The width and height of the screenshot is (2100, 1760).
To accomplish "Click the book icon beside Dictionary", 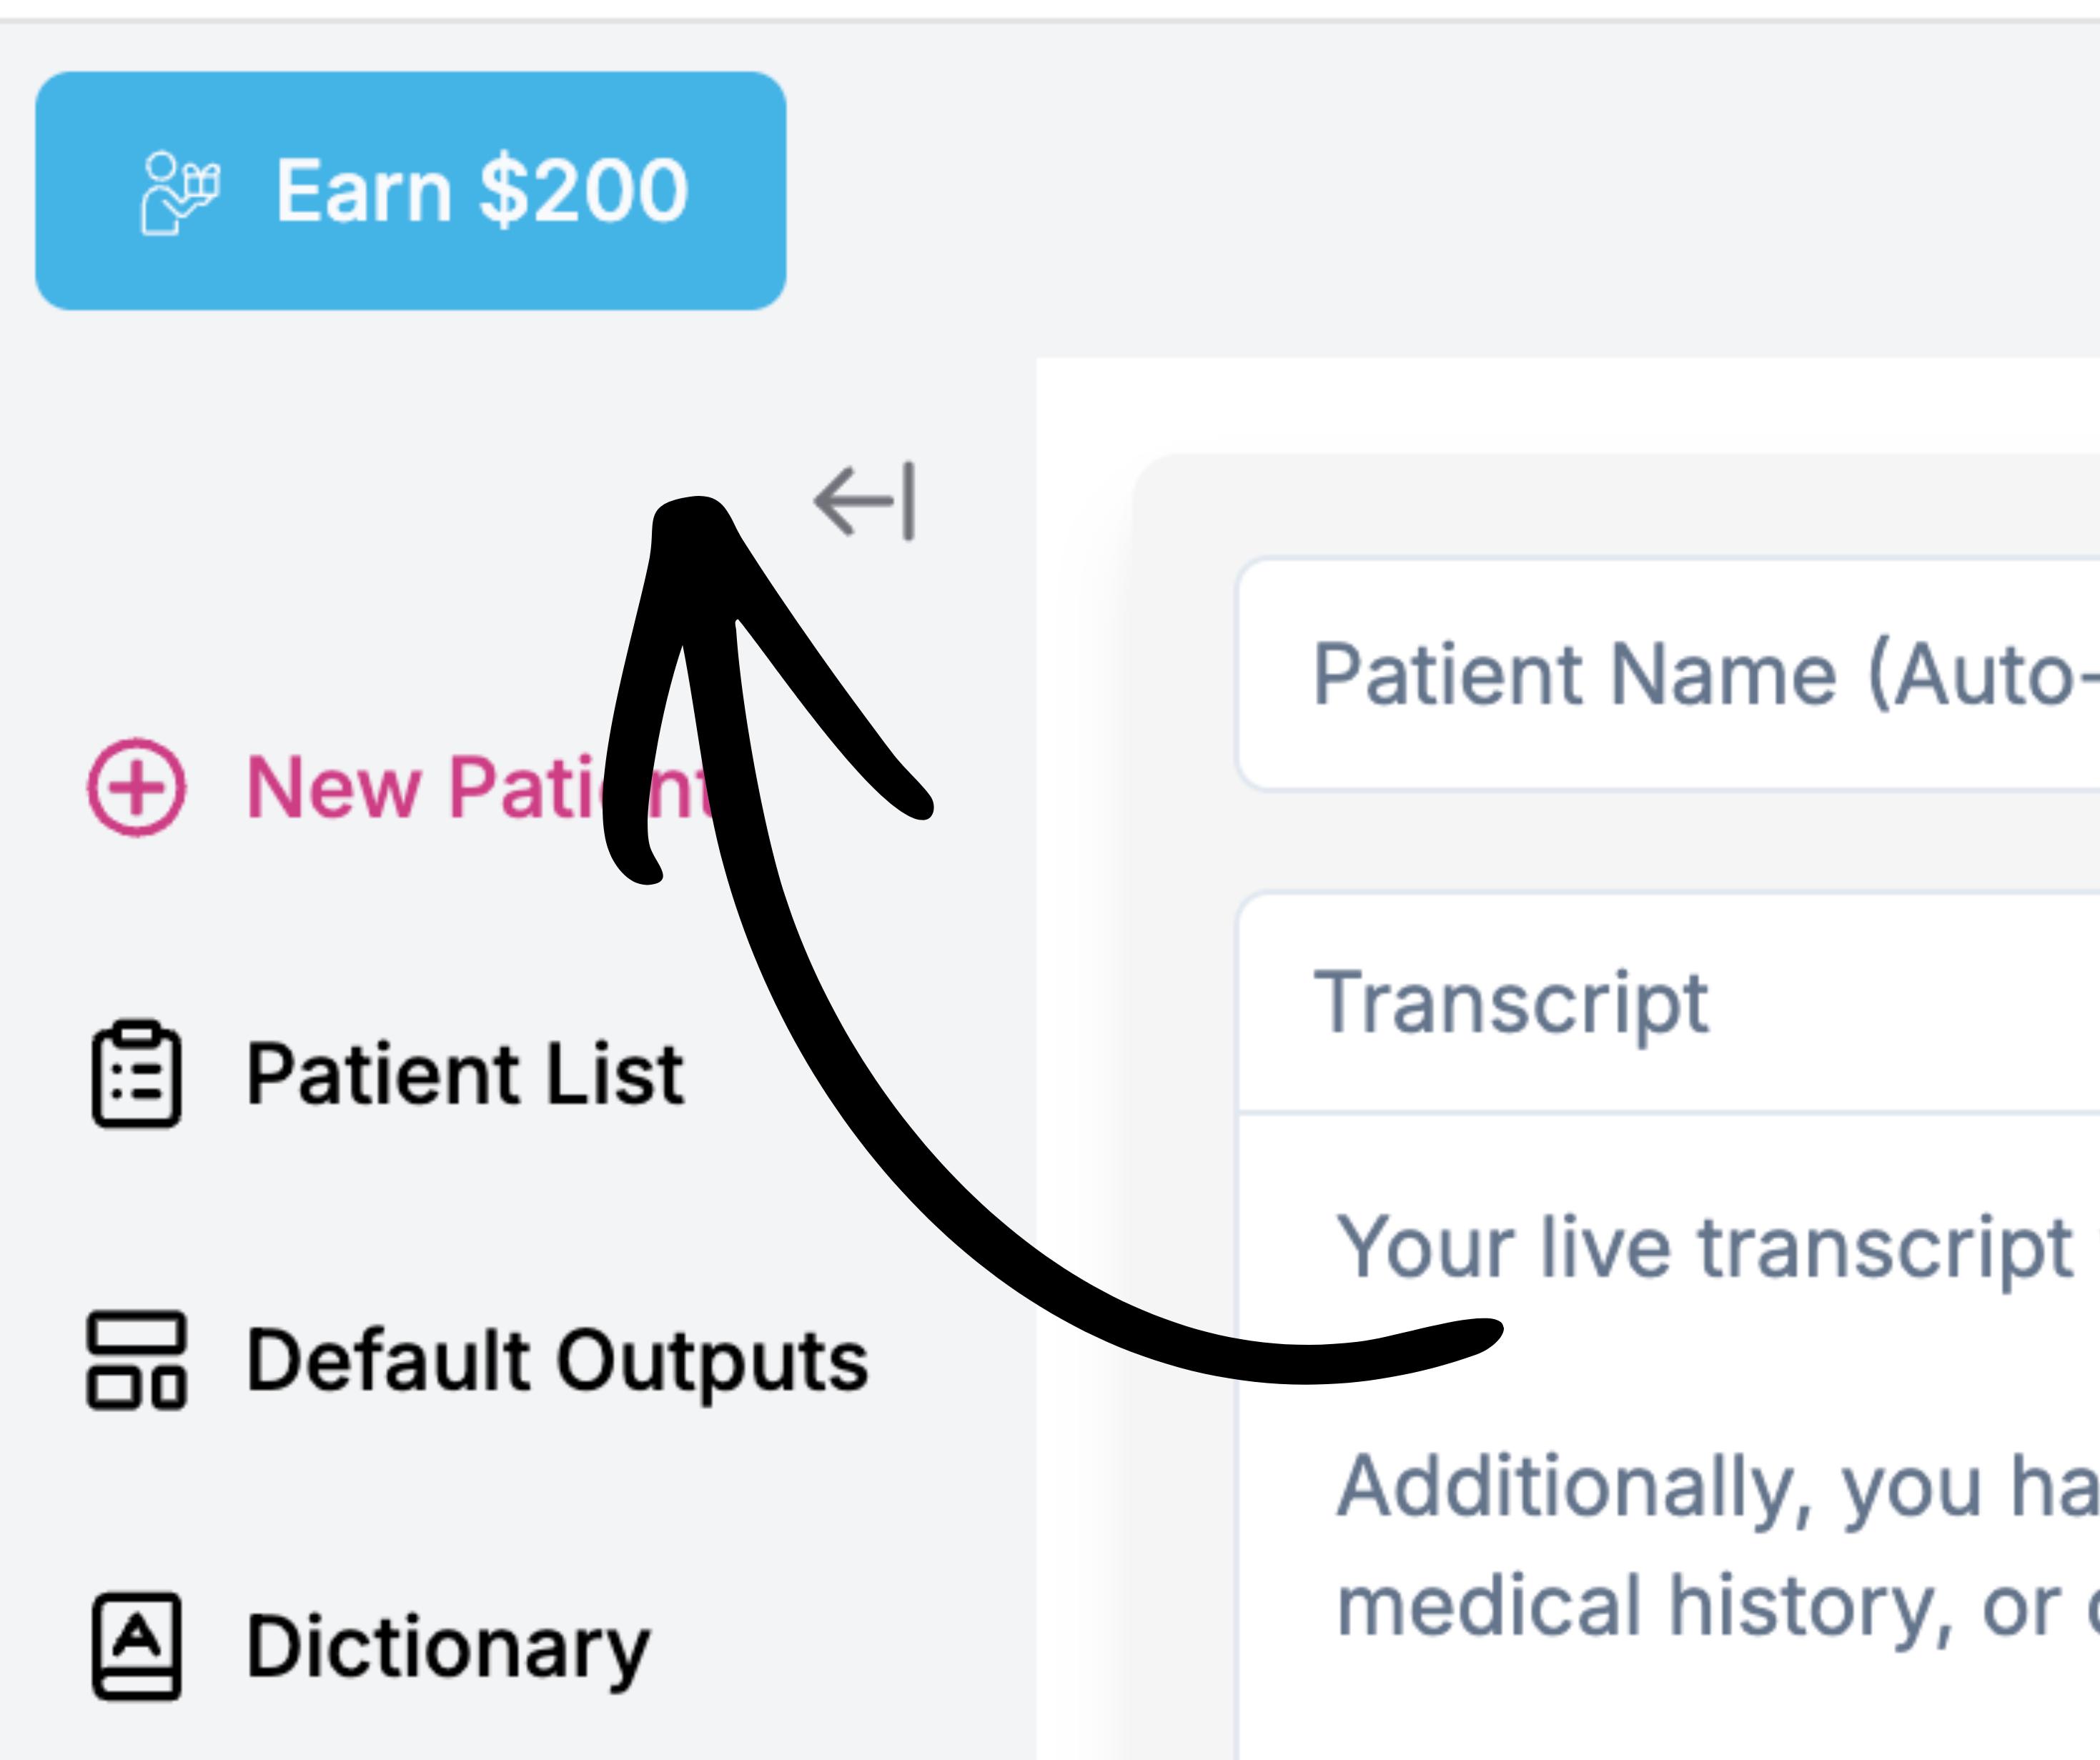I will (137, 1646).
